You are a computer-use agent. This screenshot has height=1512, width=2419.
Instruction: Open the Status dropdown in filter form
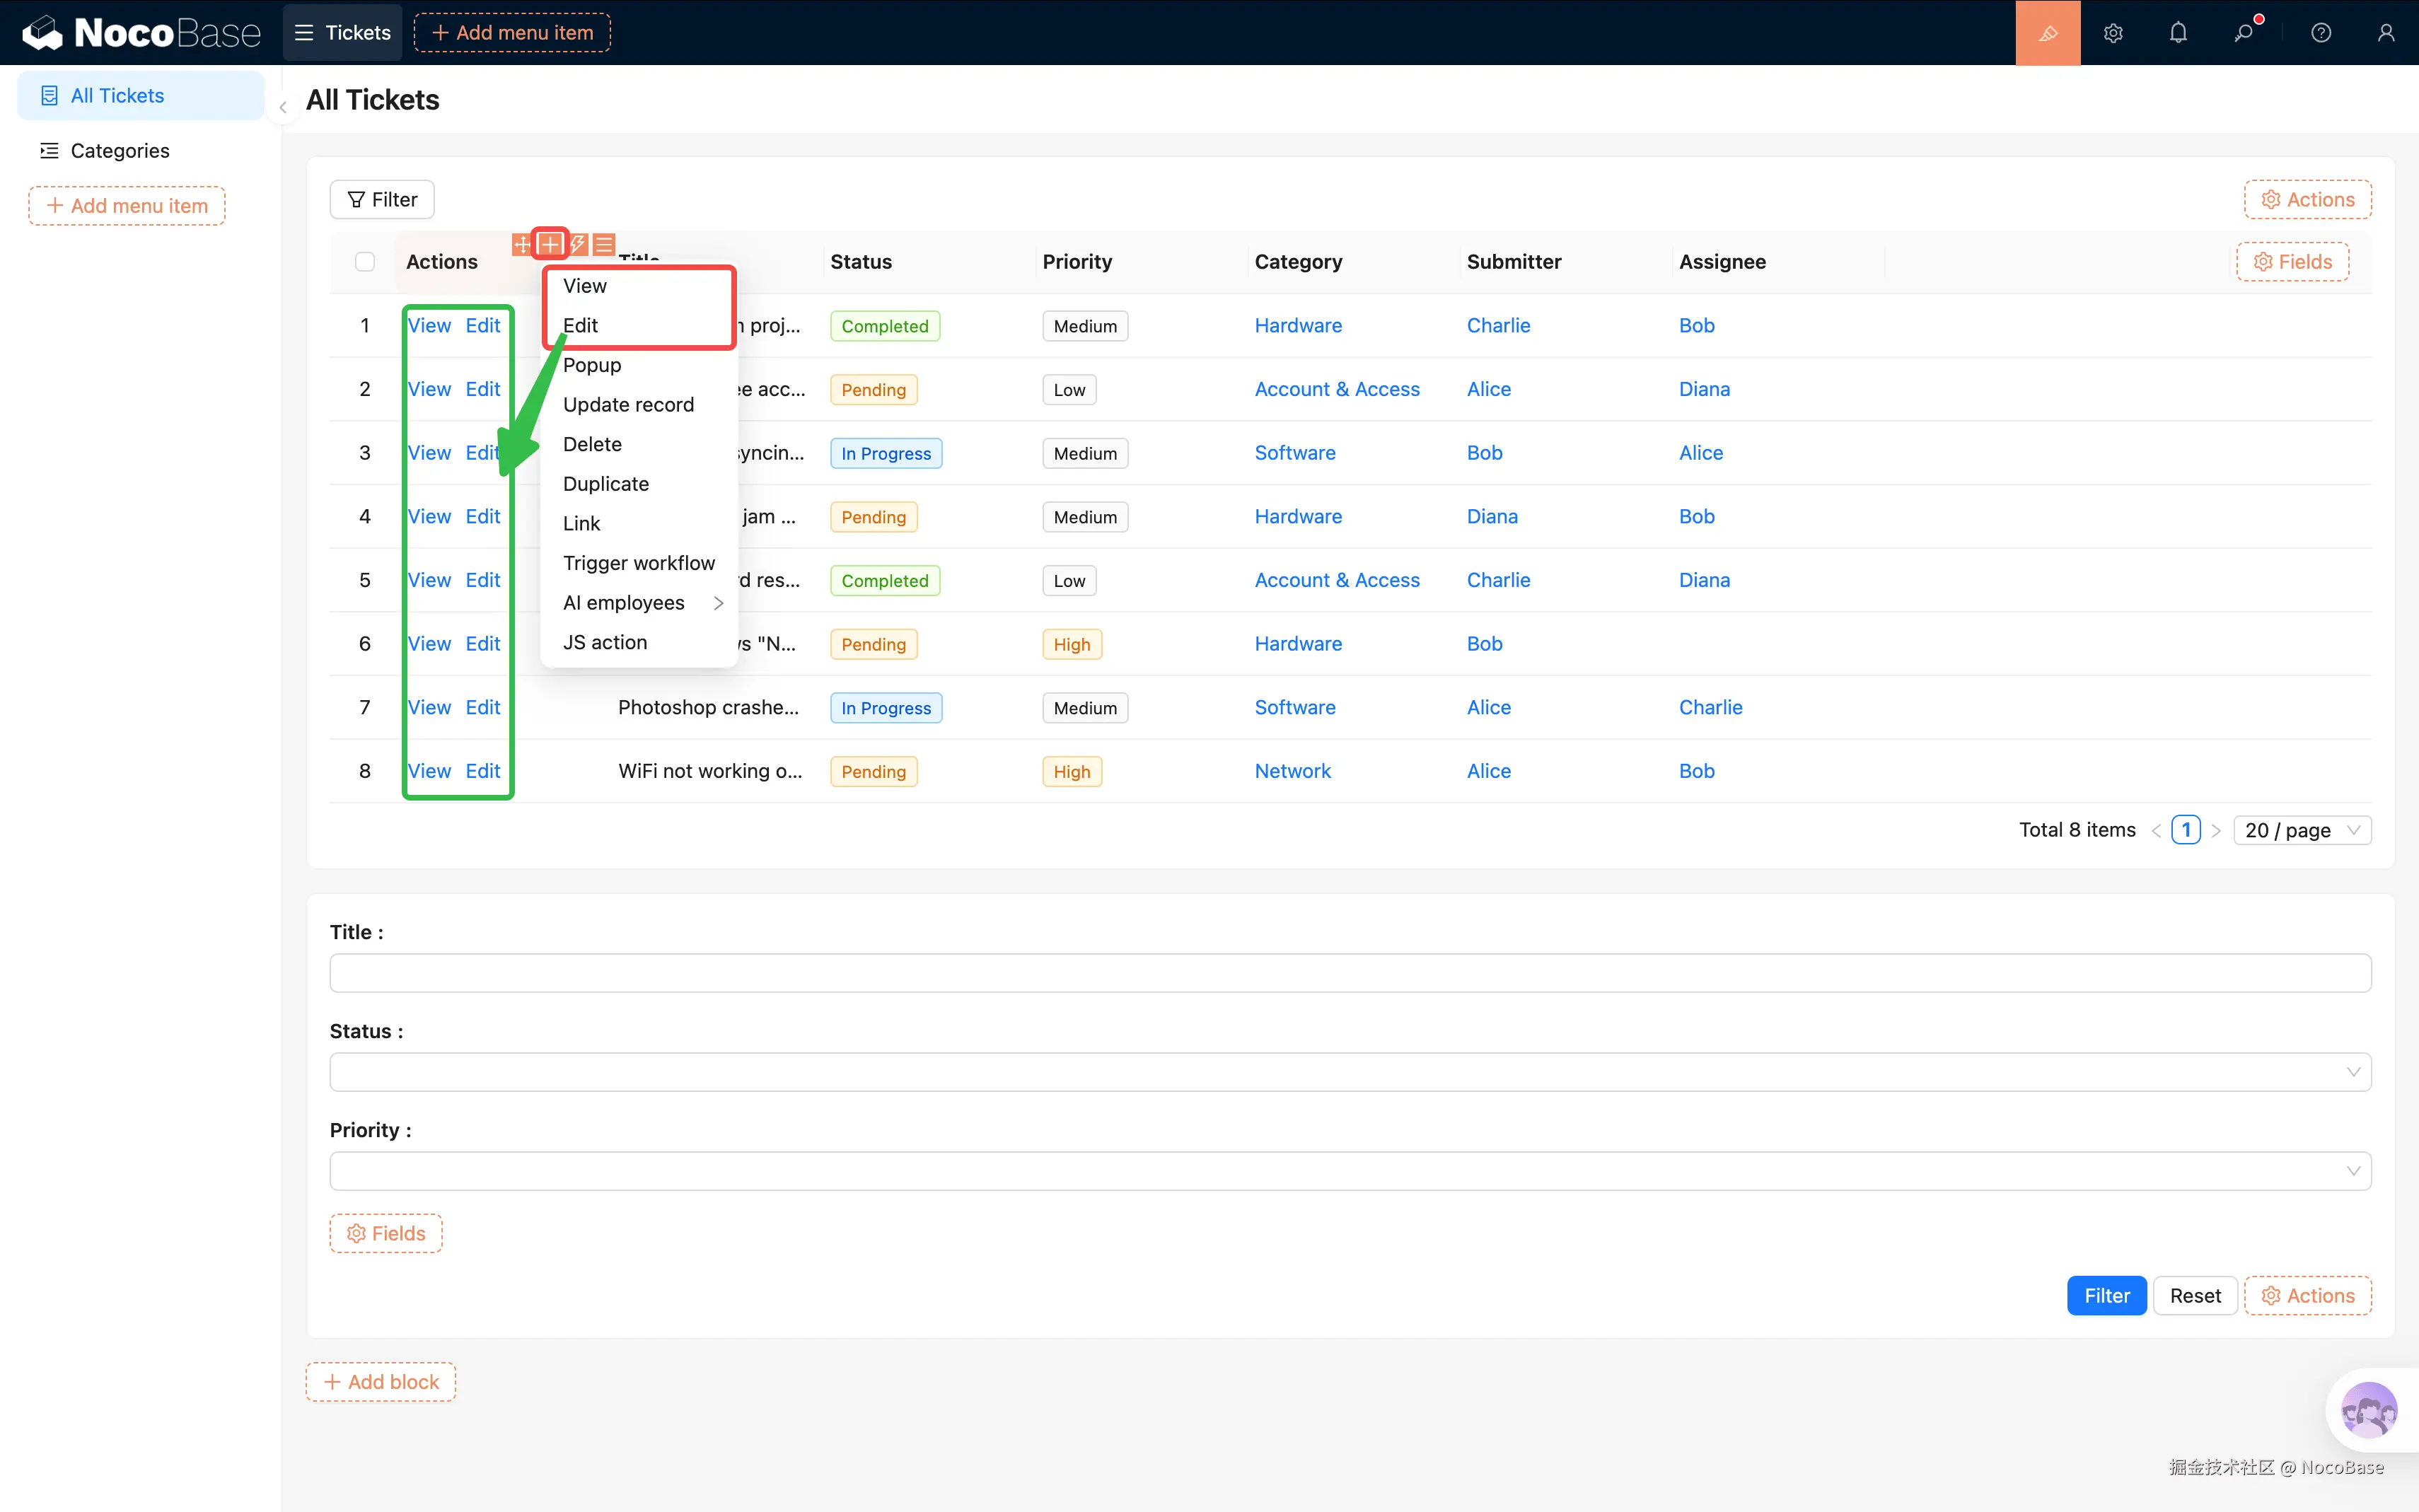[x=1349, y=1072]
